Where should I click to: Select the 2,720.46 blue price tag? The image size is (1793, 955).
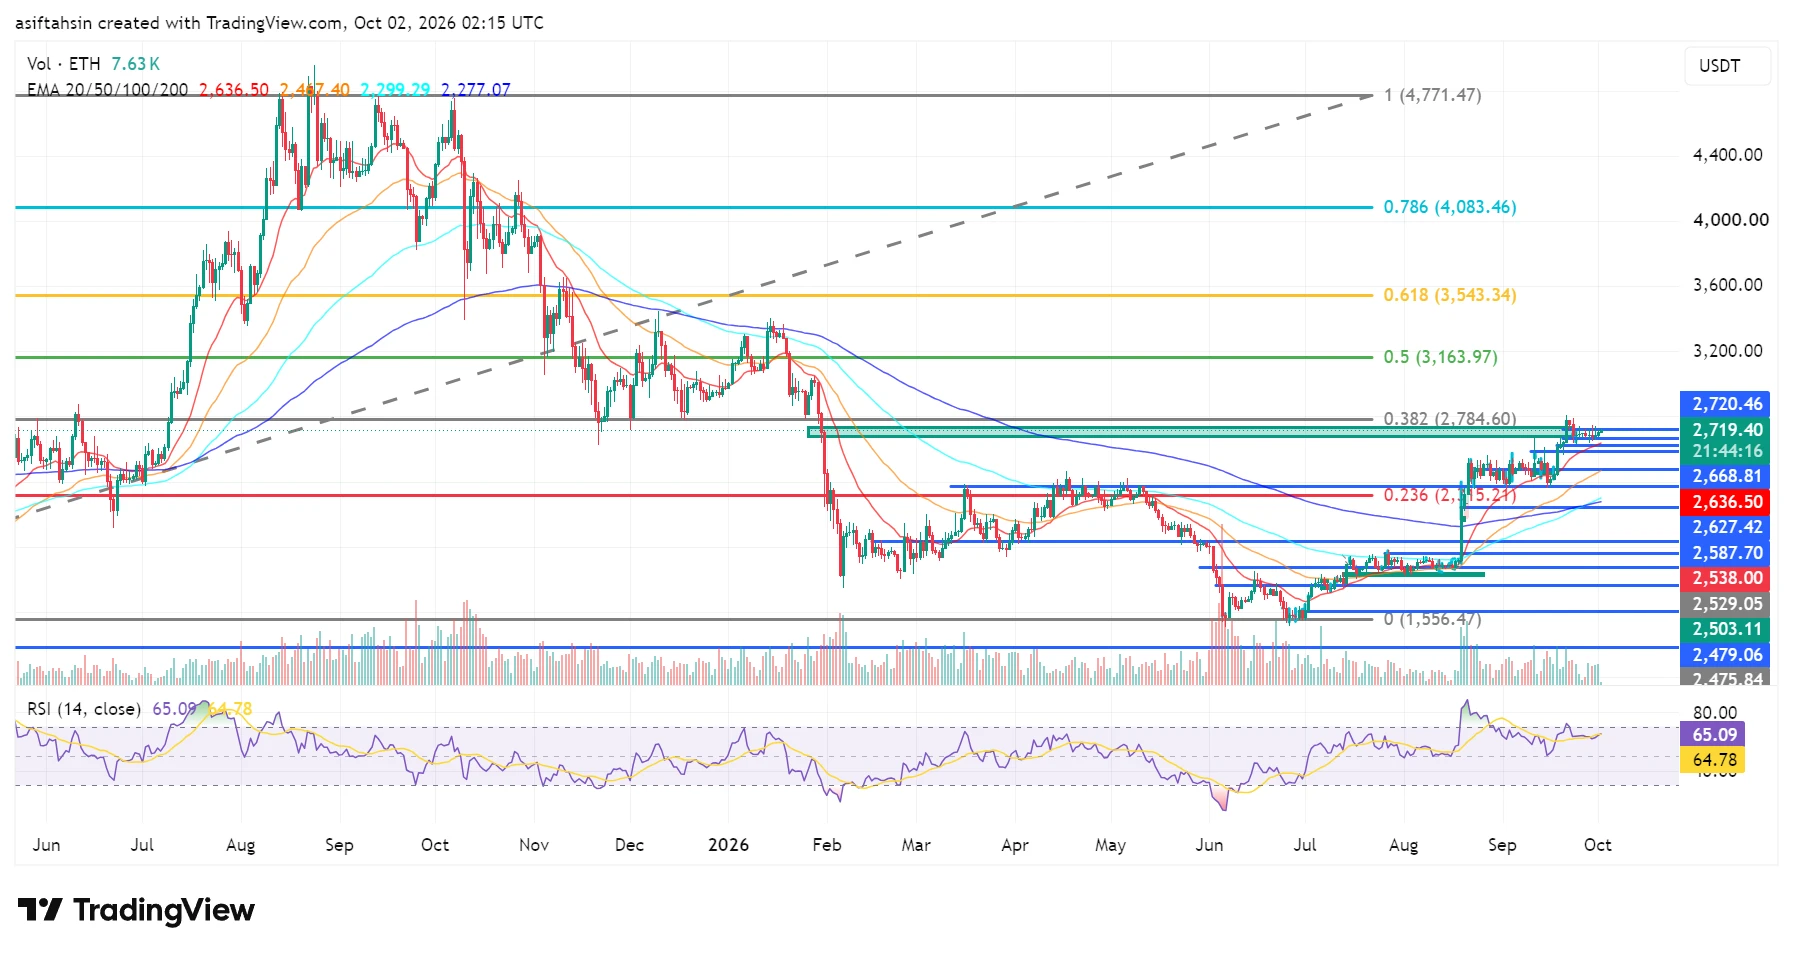pos(1726,404)
